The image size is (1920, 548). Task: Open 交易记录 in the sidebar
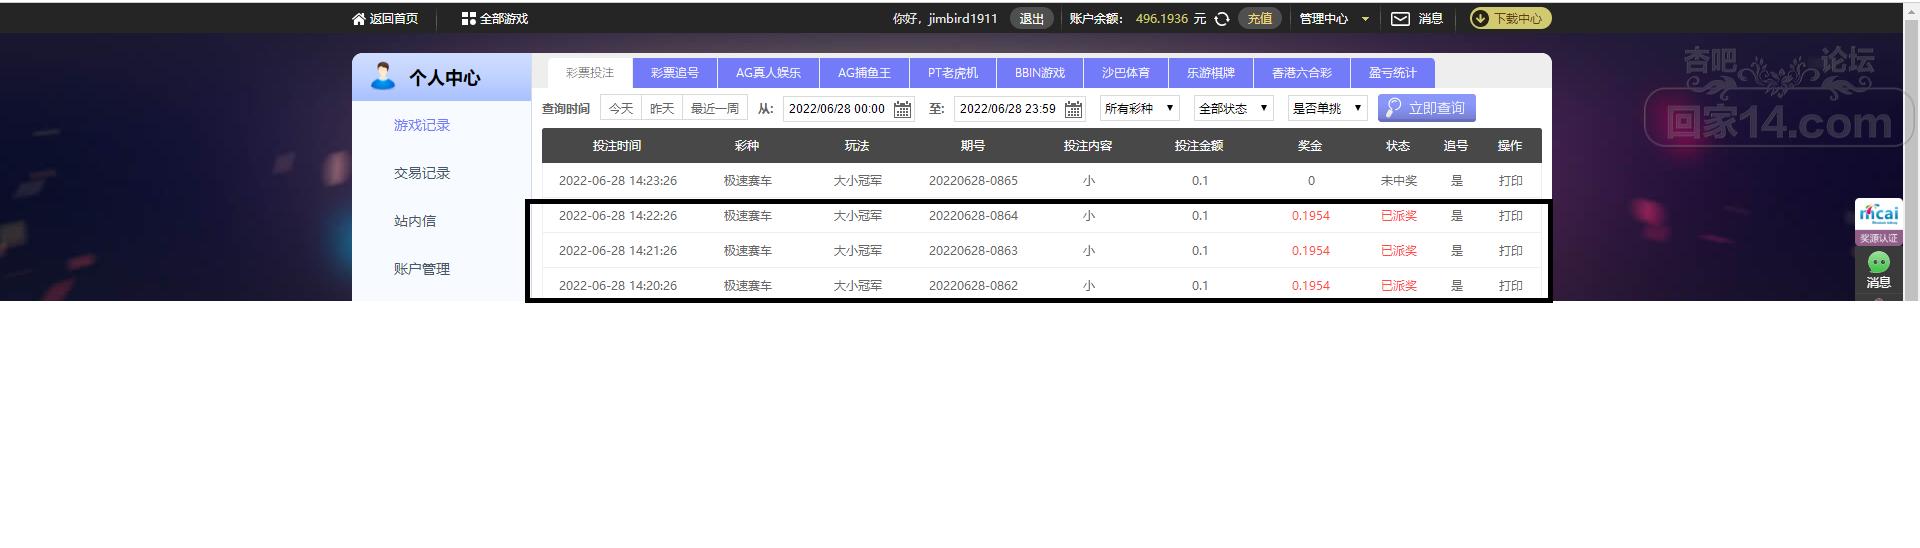(422, 173)
